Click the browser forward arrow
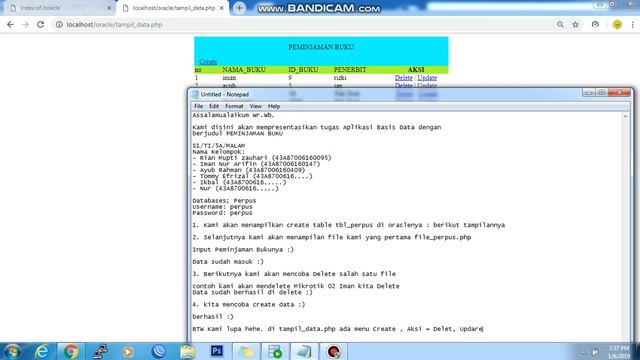Screen dimensions: 640x360 click(25, 24)
